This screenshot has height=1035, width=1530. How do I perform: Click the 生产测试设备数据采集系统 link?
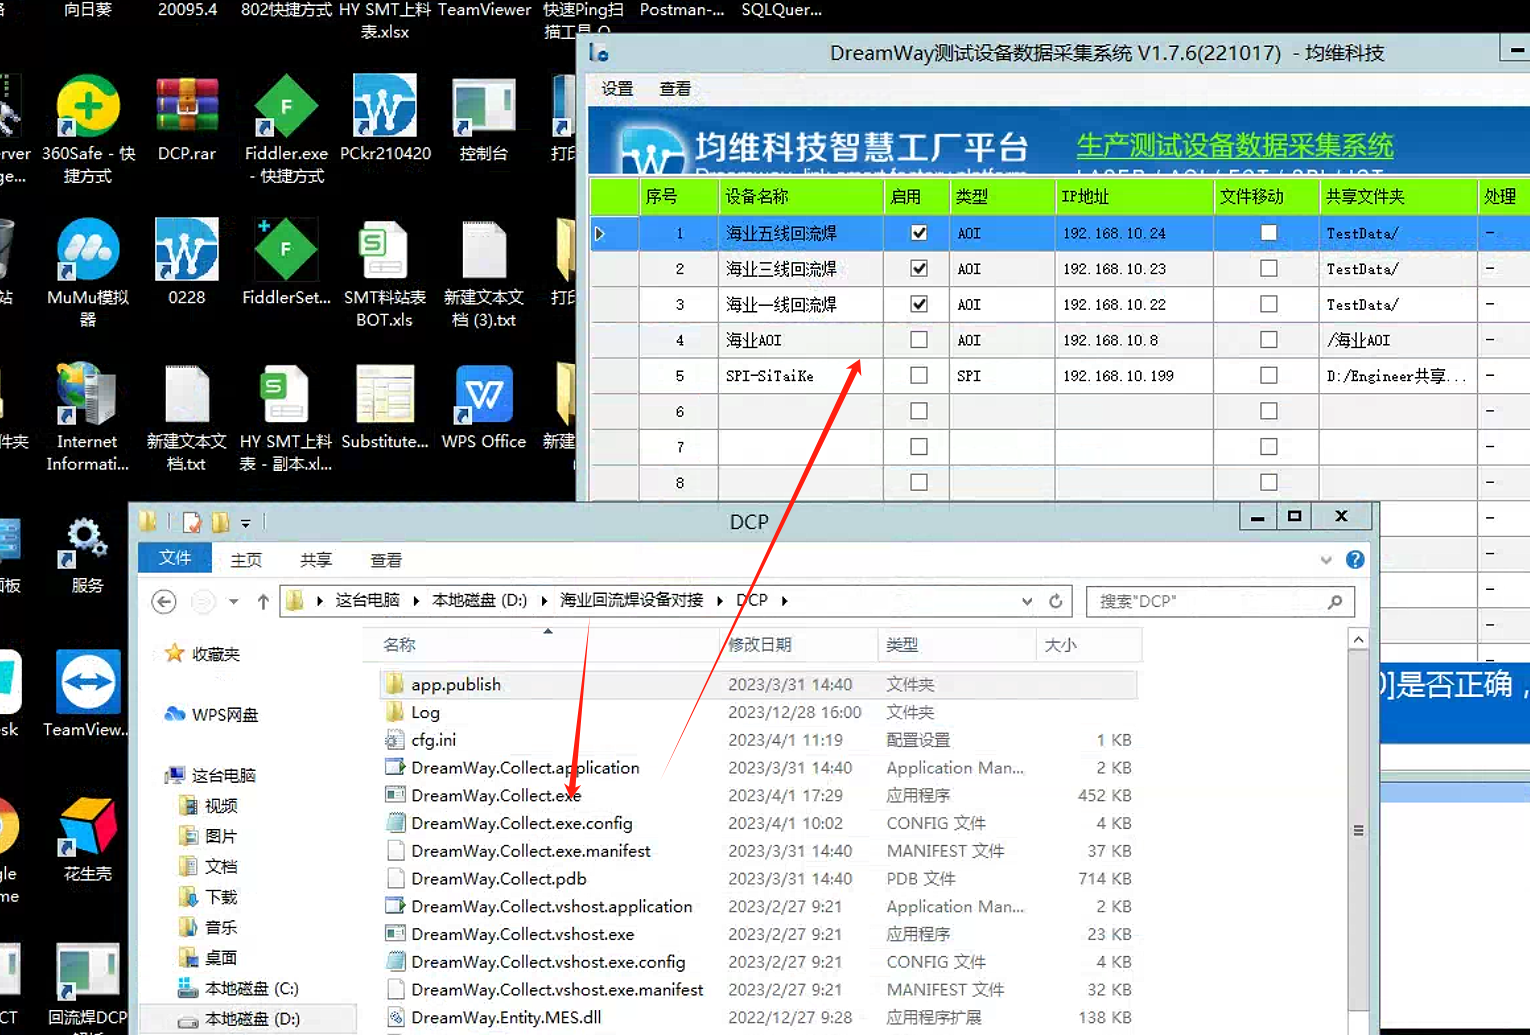click(x=1234, y=146)
